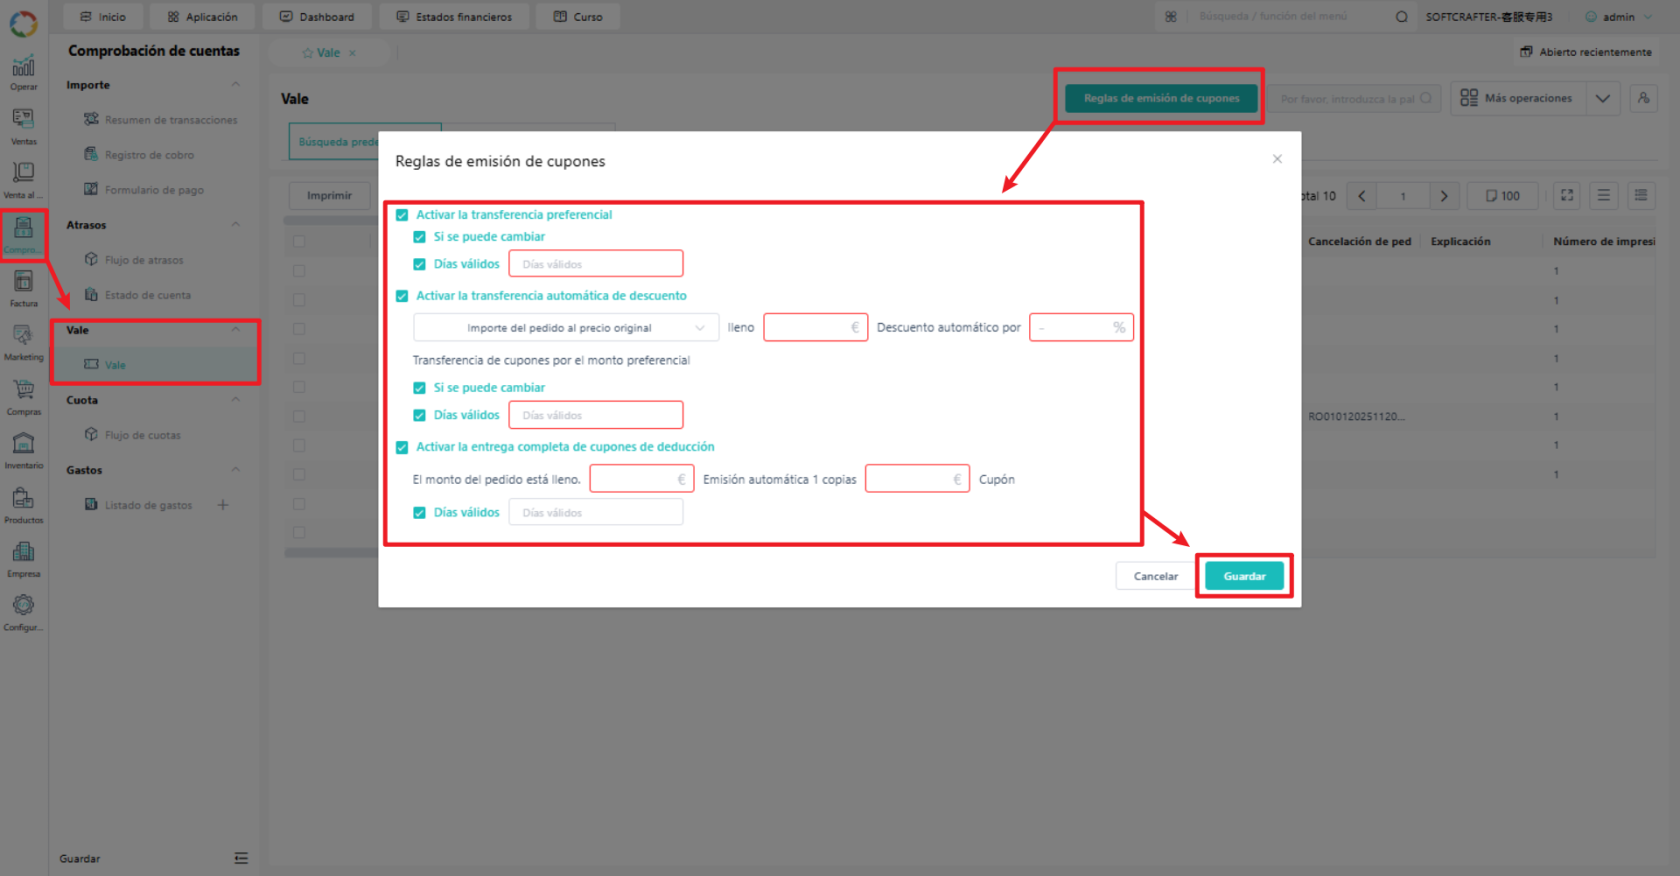The height and width of the screenshot is (876, 1680).
Task: Toggle Activar la transferencia automática de descuento
Action: (402, 296)
